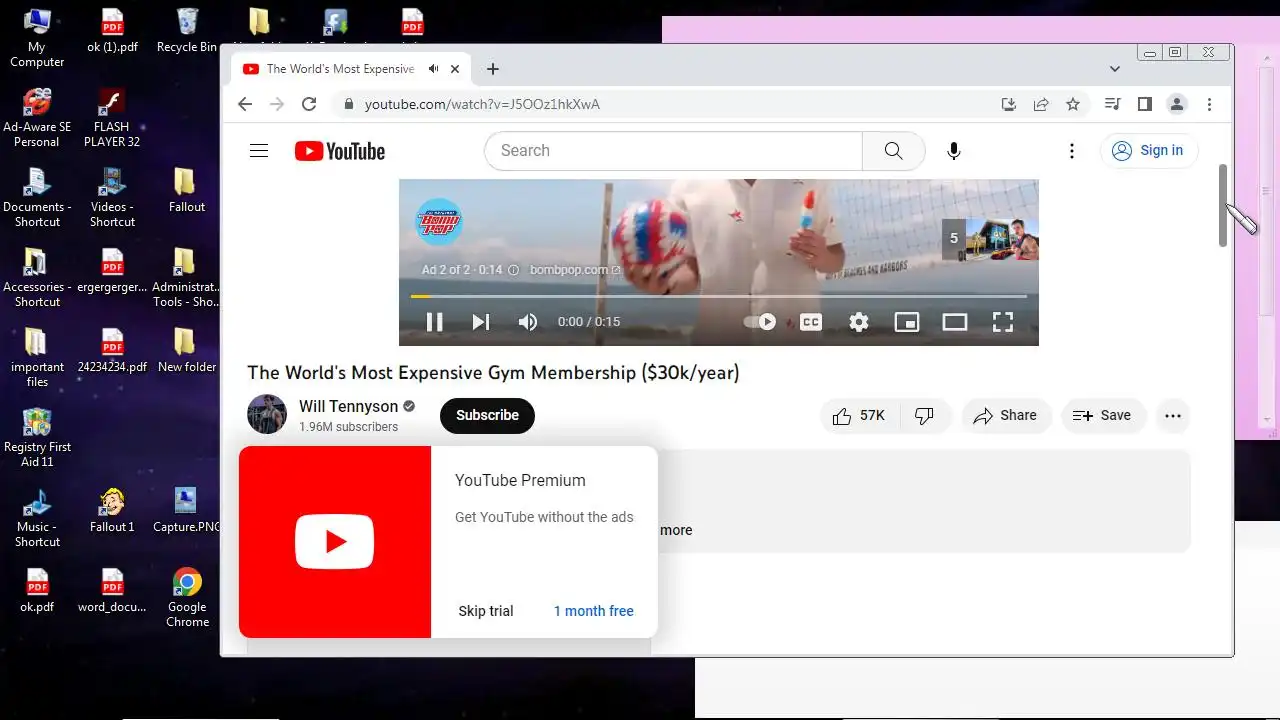The height and width of the screenshot is (720, 1280).
Task: Mute the video player volume icon
Action: [x=528, y=322]
